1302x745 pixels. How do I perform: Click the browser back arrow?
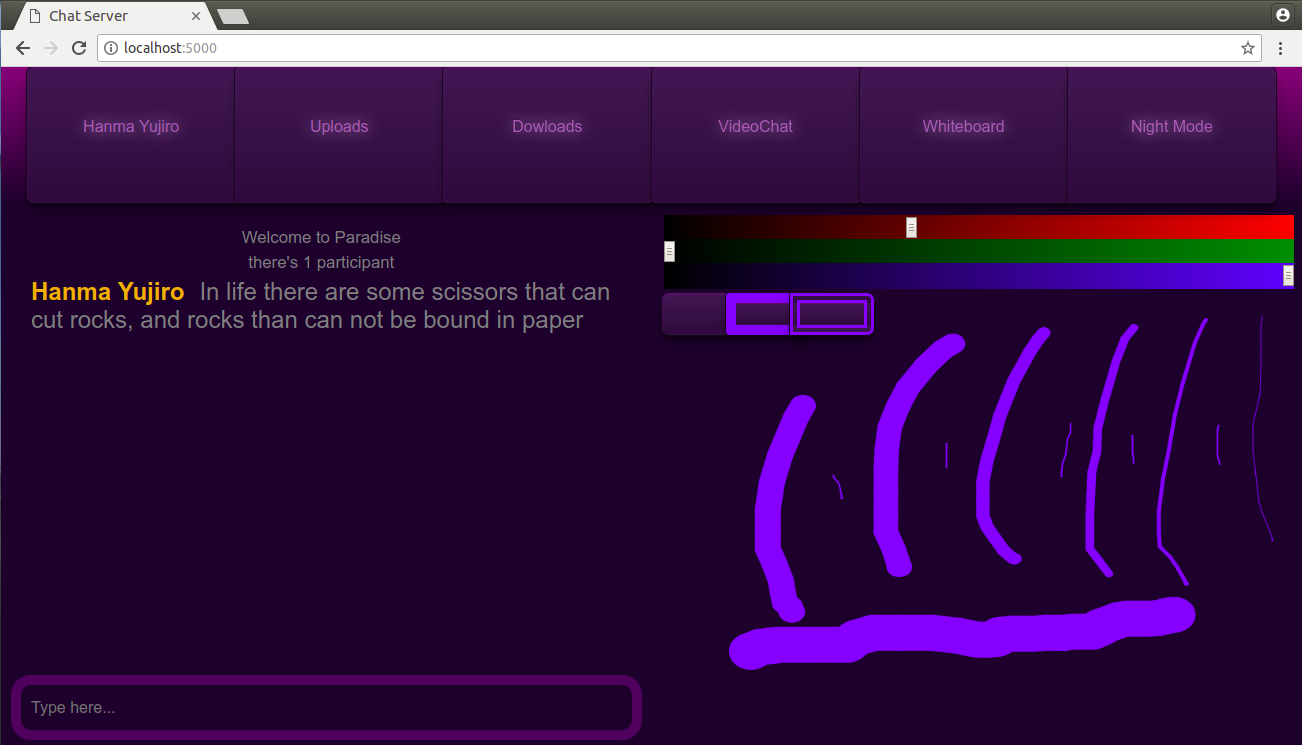click(x=23, y=48)
